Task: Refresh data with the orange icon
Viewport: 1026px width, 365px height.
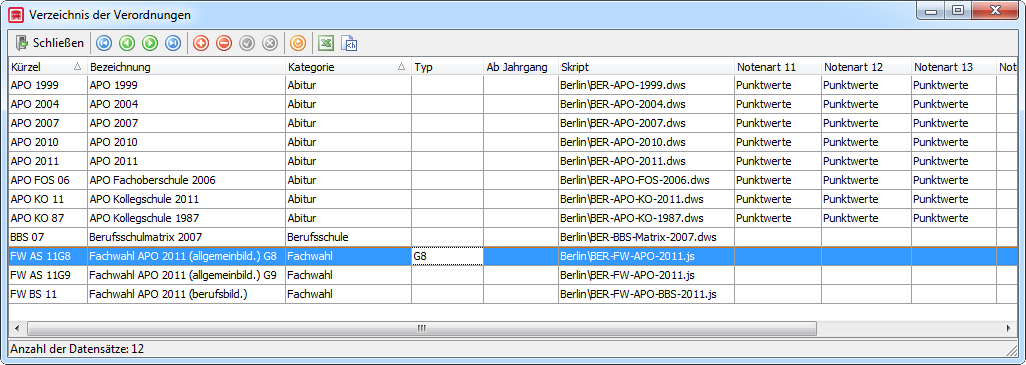Action: coord(298,43)
